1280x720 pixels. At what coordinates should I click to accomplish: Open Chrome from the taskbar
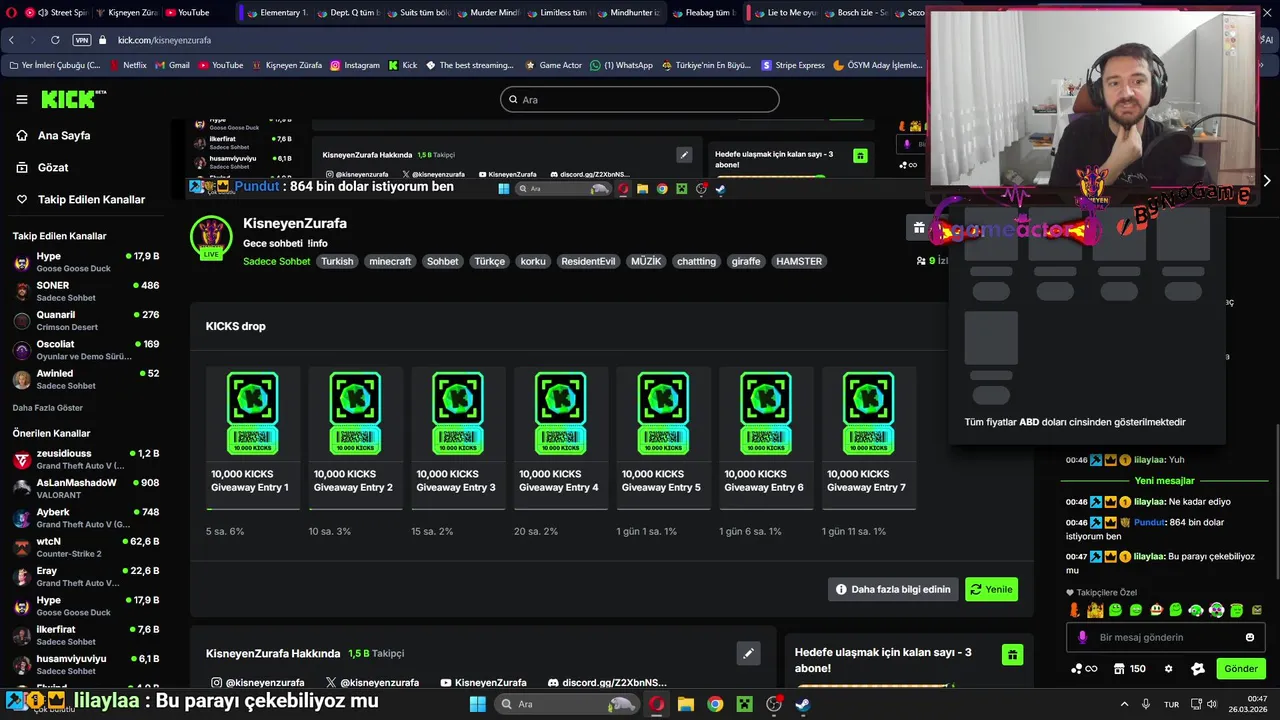714,704
